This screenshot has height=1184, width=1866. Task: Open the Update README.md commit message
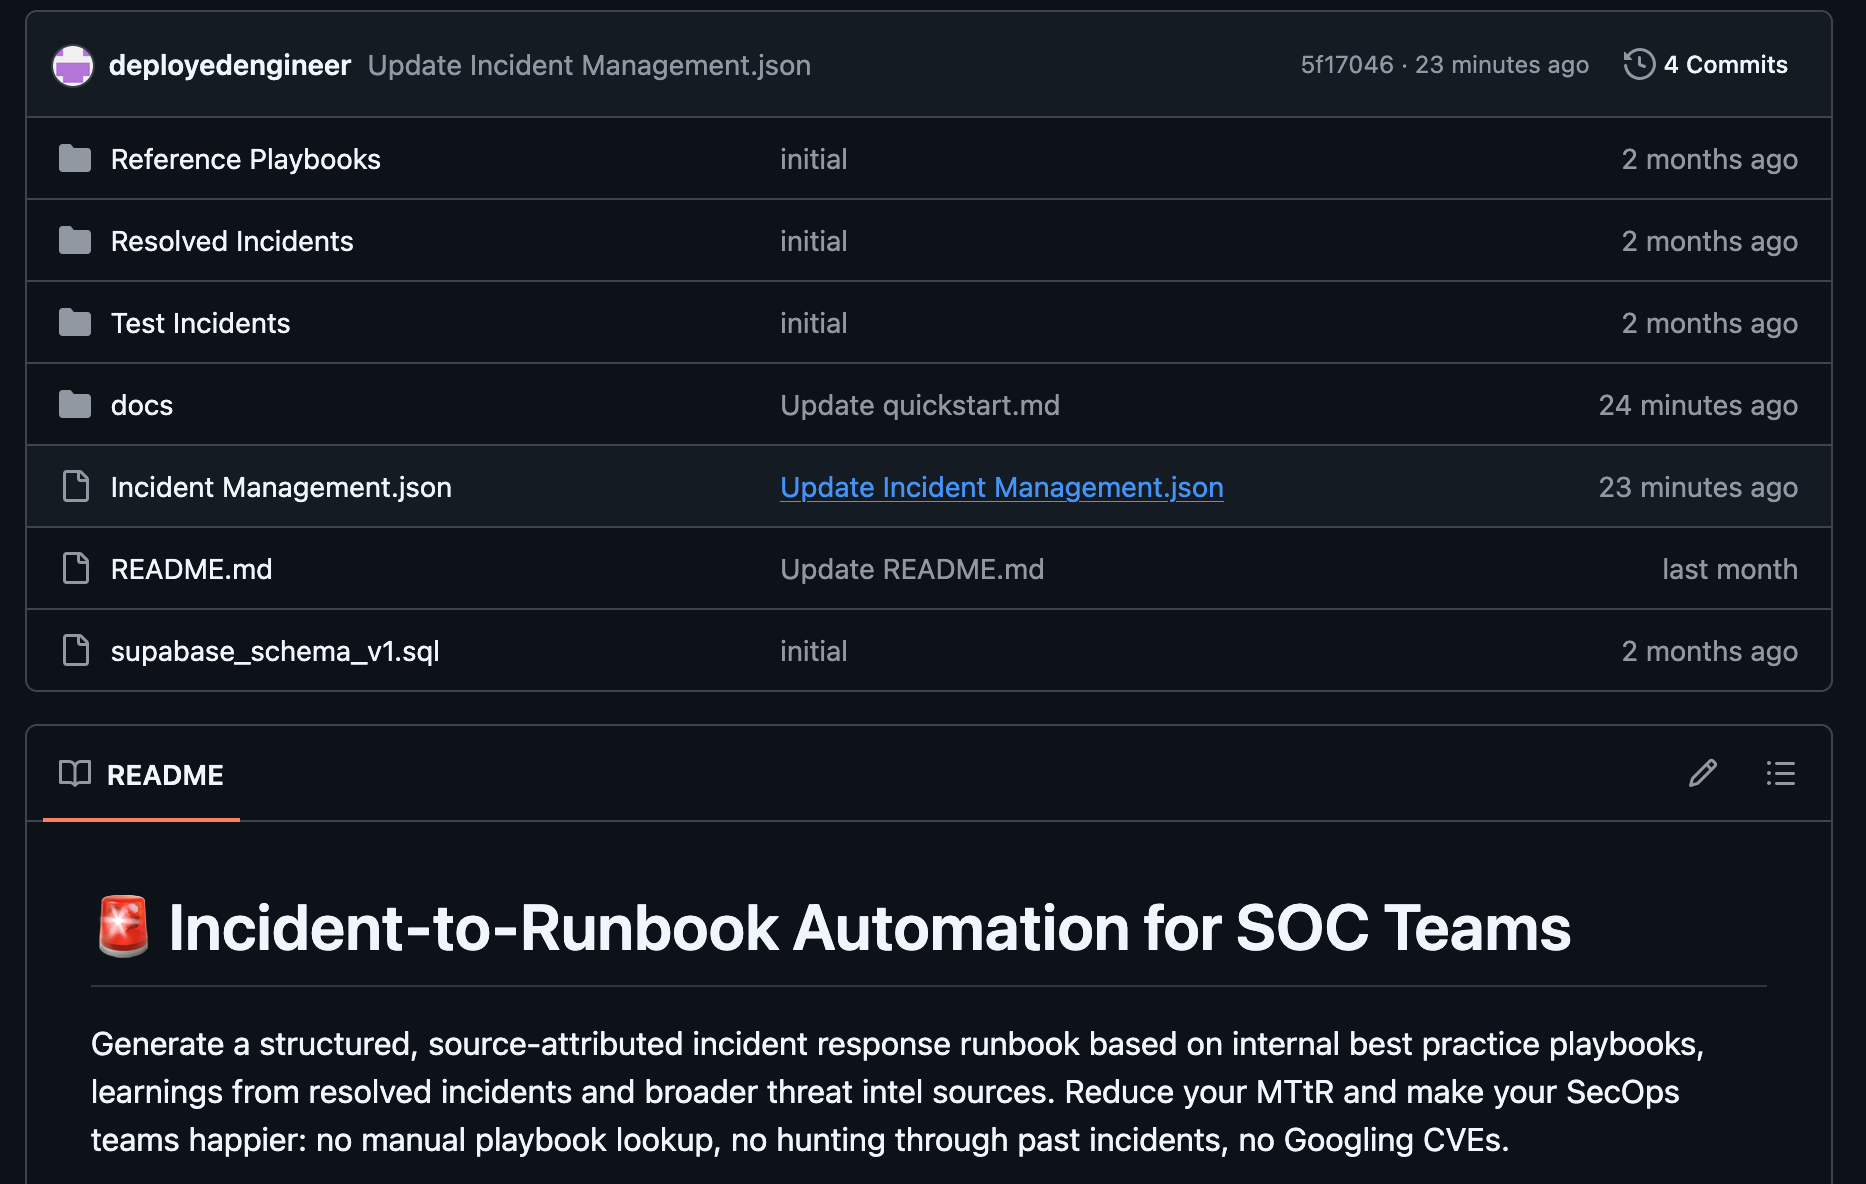point(912,569)
